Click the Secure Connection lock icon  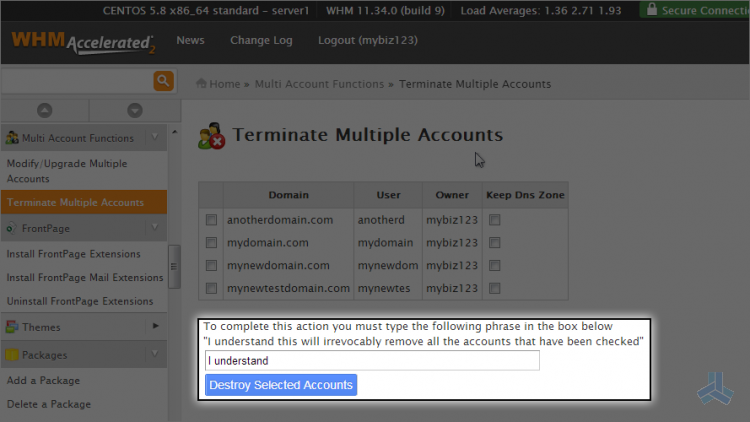click(x=652, y=9)
